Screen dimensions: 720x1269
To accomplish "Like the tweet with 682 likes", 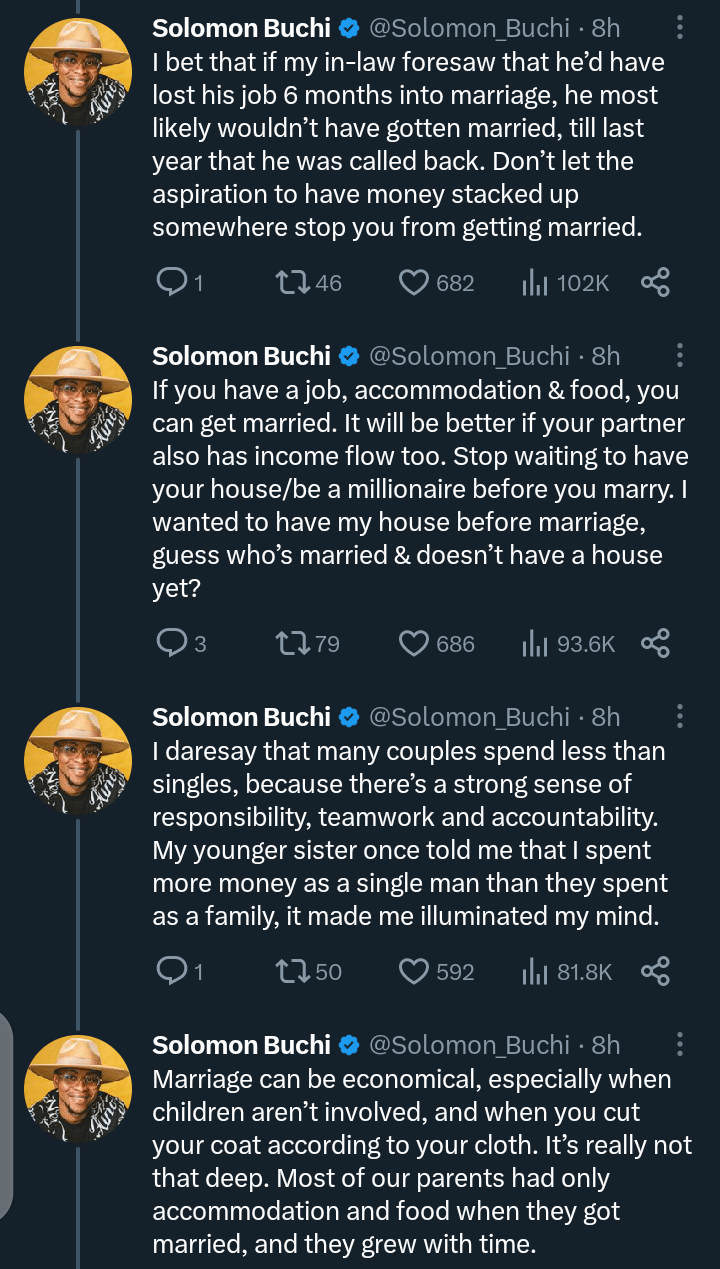I will [414, 283].
